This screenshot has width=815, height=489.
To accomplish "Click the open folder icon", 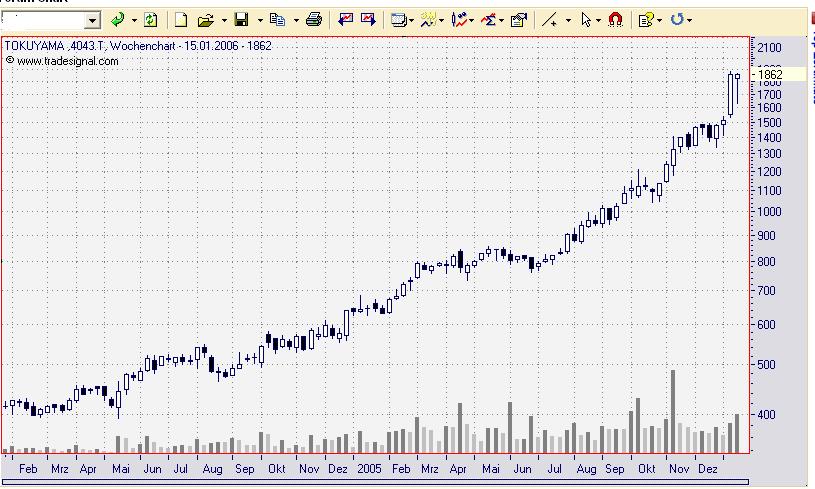I will [x=206, y=20].
